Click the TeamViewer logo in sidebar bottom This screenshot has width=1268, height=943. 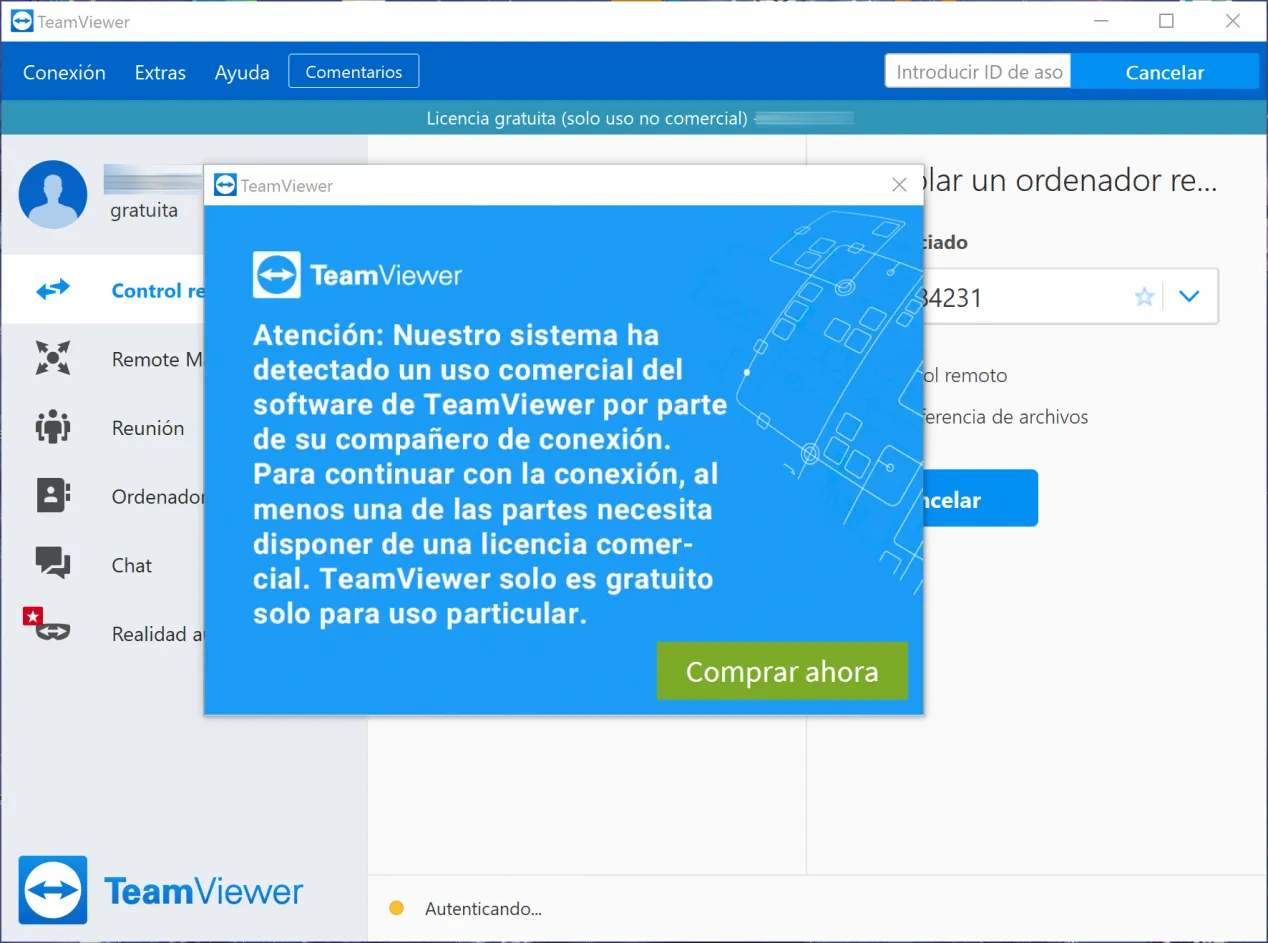[161, 890]
